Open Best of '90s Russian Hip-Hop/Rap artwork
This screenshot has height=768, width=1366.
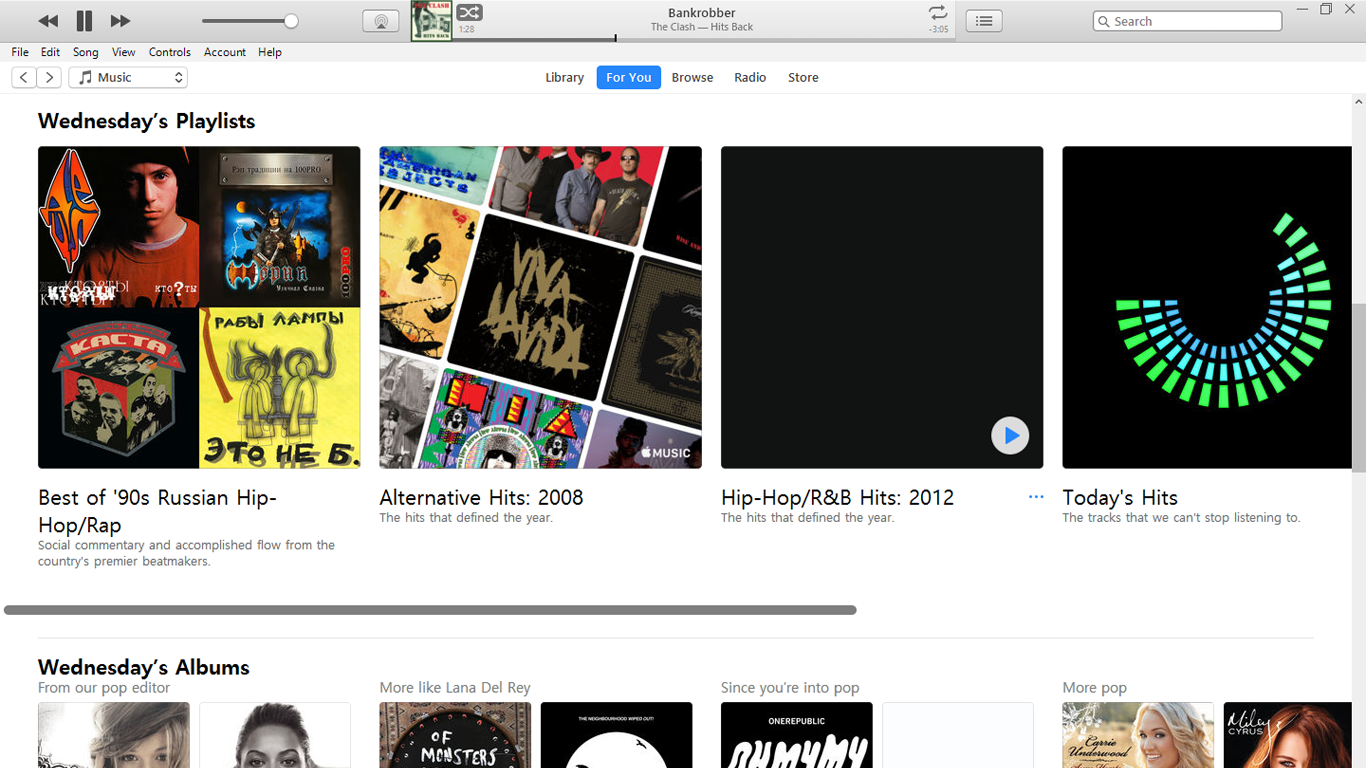click(x=199, y=307)
